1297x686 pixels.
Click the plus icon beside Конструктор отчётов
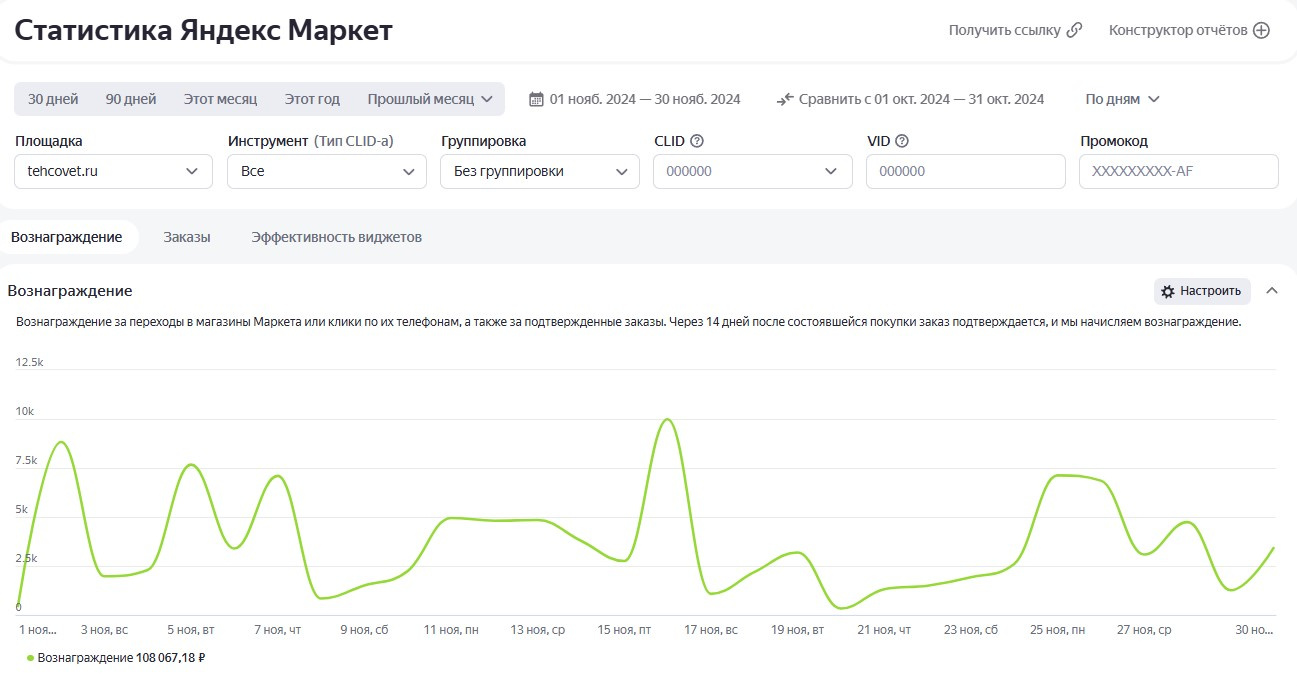[x=1262, y=30]
